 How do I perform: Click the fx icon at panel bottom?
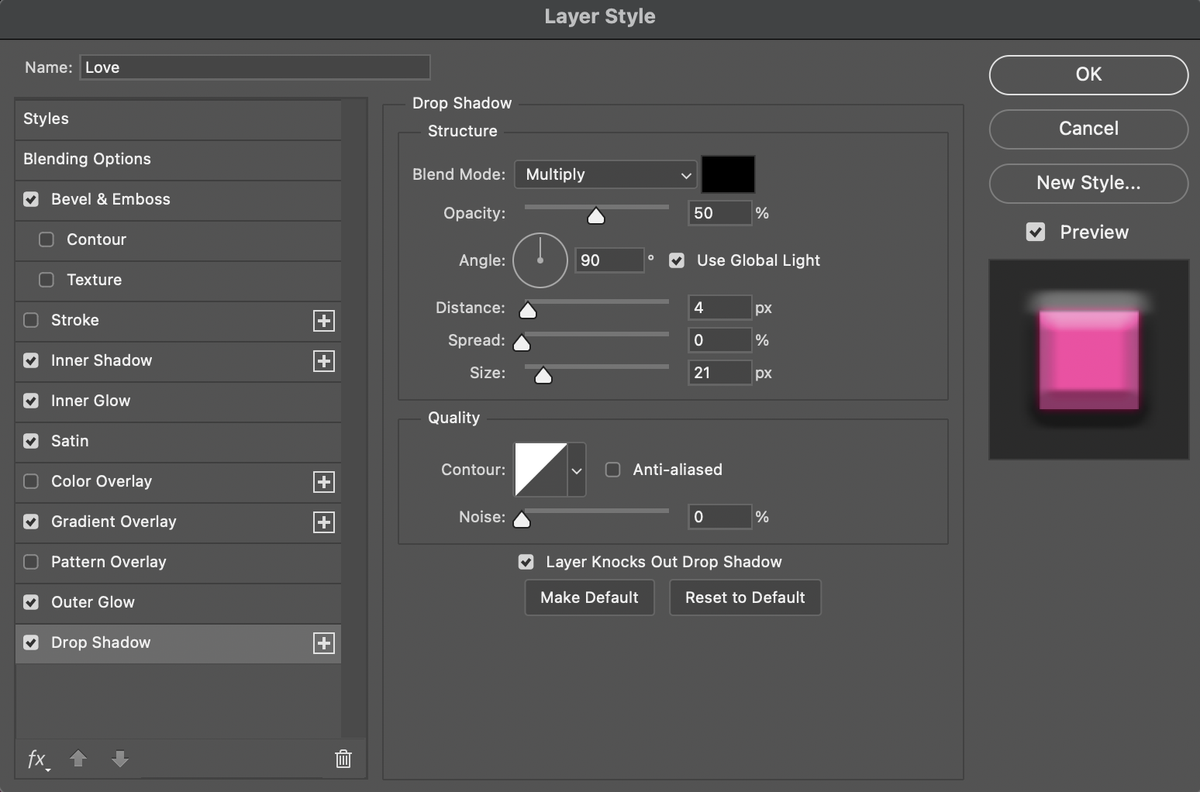(37, 760)
